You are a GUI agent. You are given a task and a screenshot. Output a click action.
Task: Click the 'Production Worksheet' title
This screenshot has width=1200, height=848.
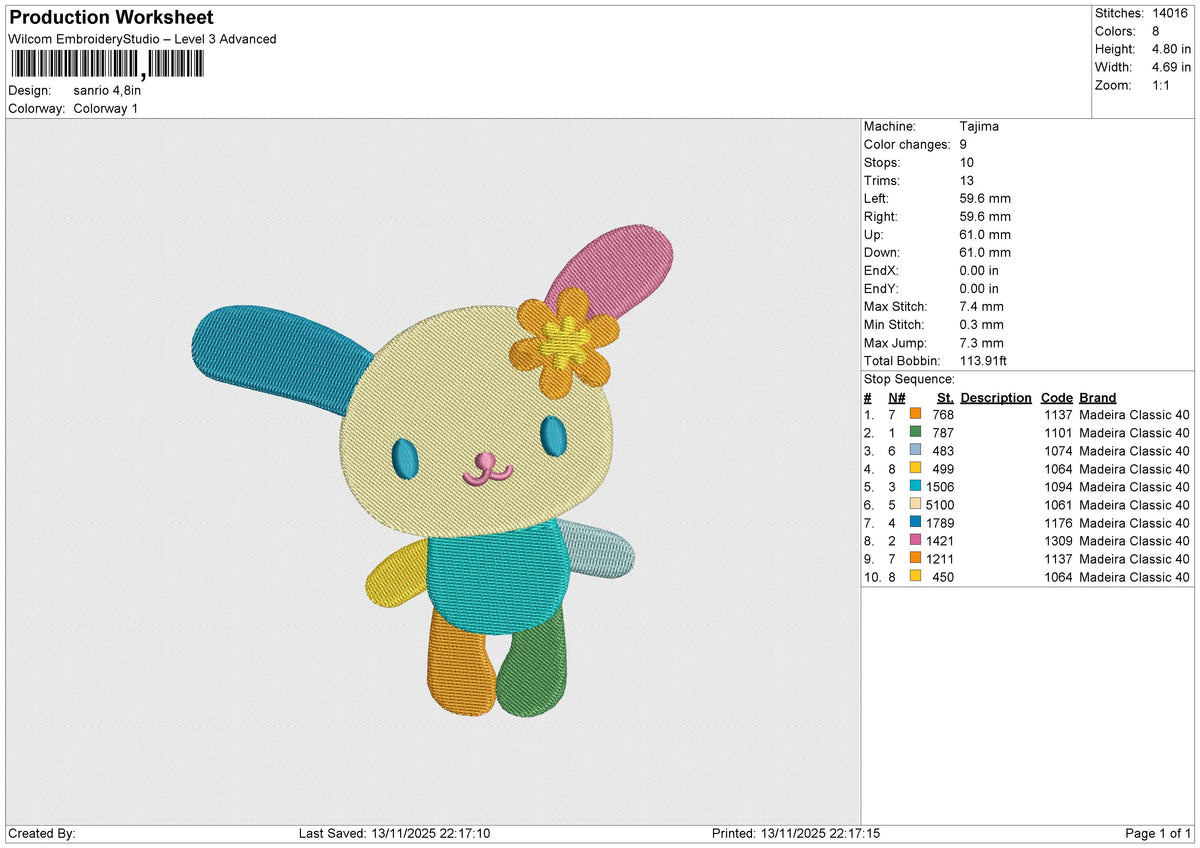pyautogui.click(x=111, y=18)
